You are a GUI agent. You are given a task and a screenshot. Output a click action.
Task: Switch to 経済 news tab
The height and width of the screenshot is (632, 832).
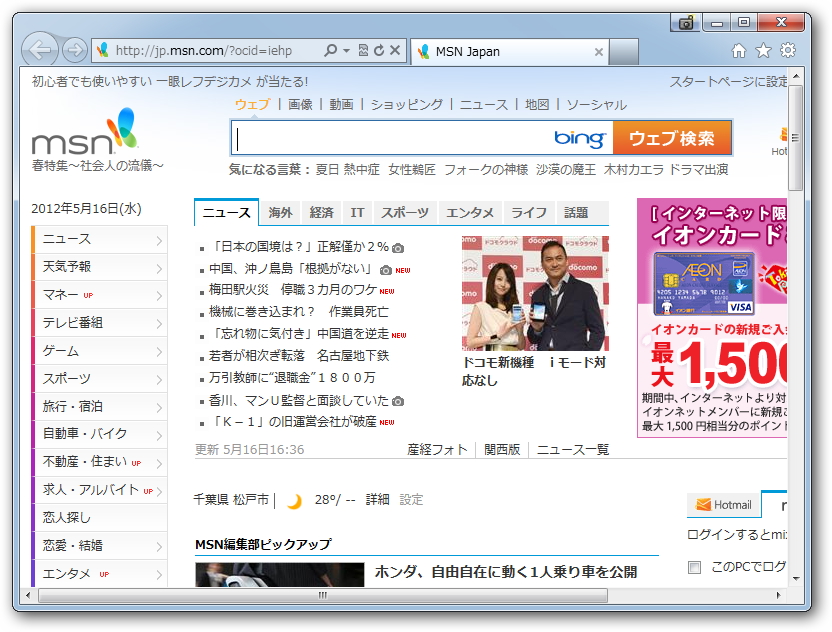coord(322,213)
